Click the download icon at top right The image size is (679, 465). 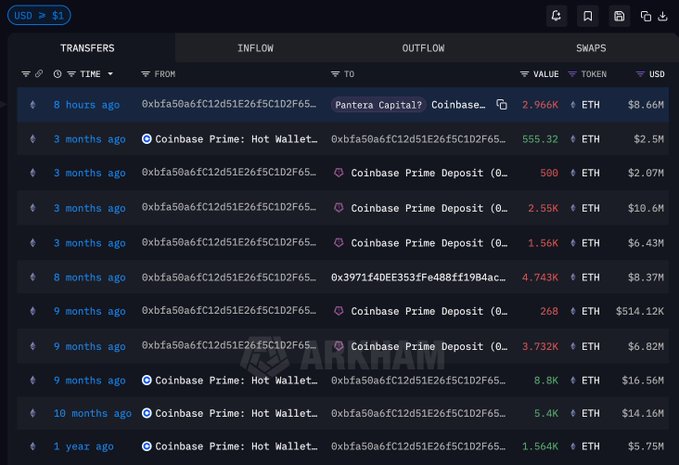point(663,16)
